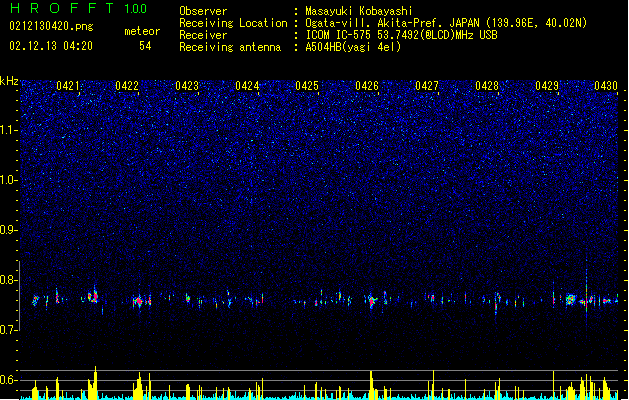Click the HROFFT 1.0.0 title text
The width and height of the screenshot is (629, 400).
click(79, 8)
